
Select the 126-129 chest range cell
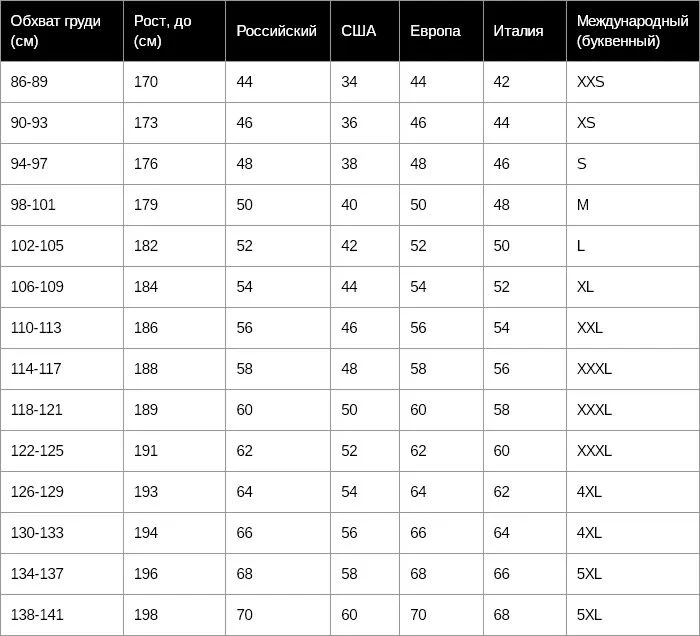pos(62,492)
